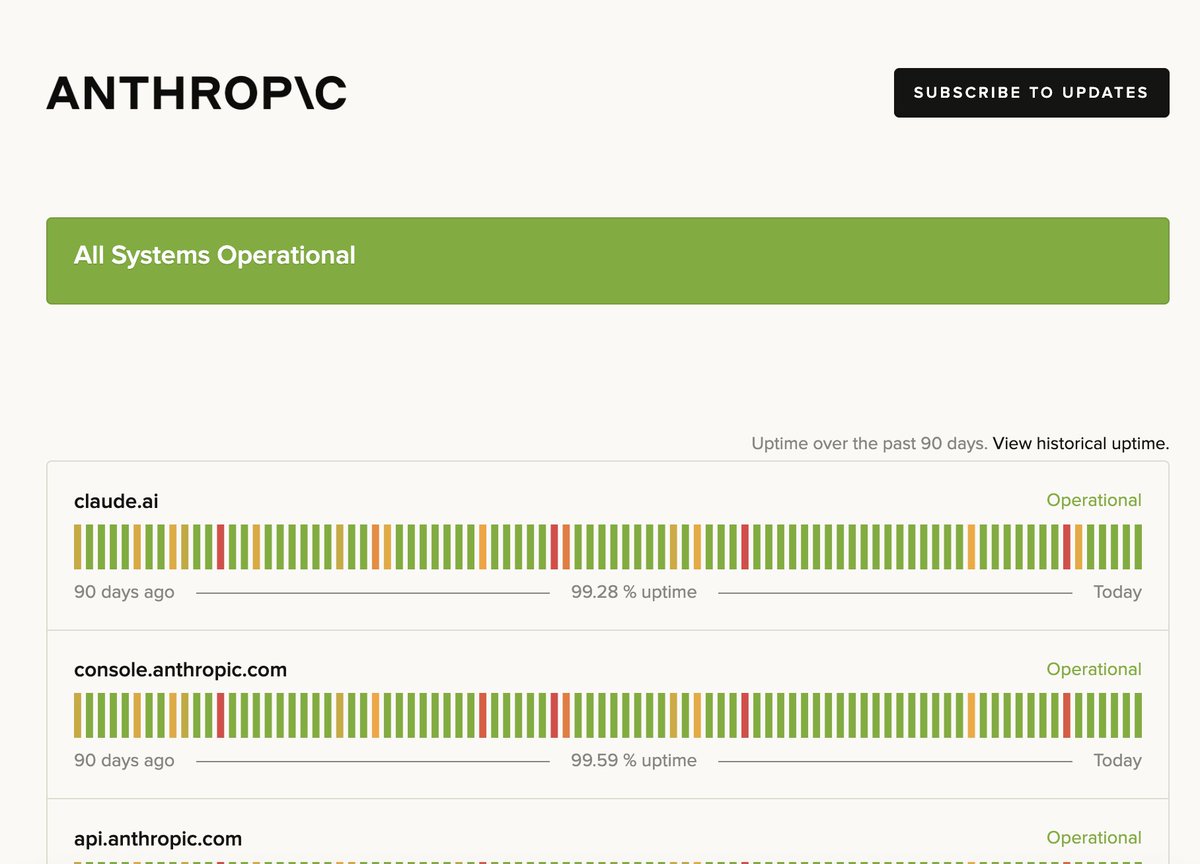Click 'Today' label under console.anthropic.com

(1117, 761)
